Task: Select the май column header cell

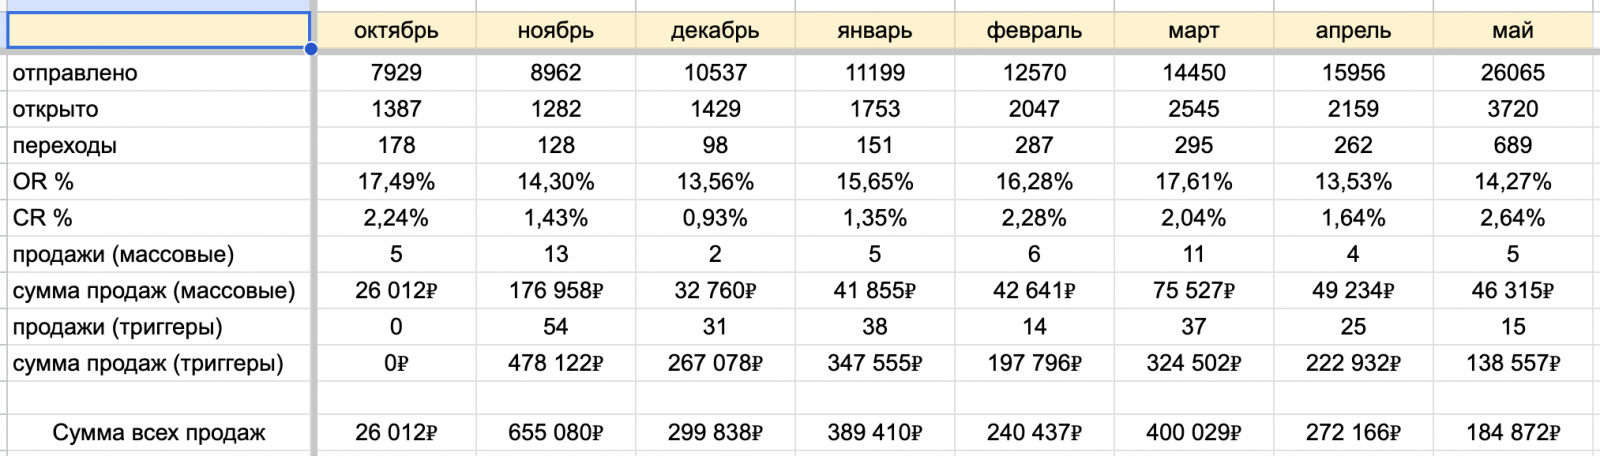Action: coord(1512,31)
